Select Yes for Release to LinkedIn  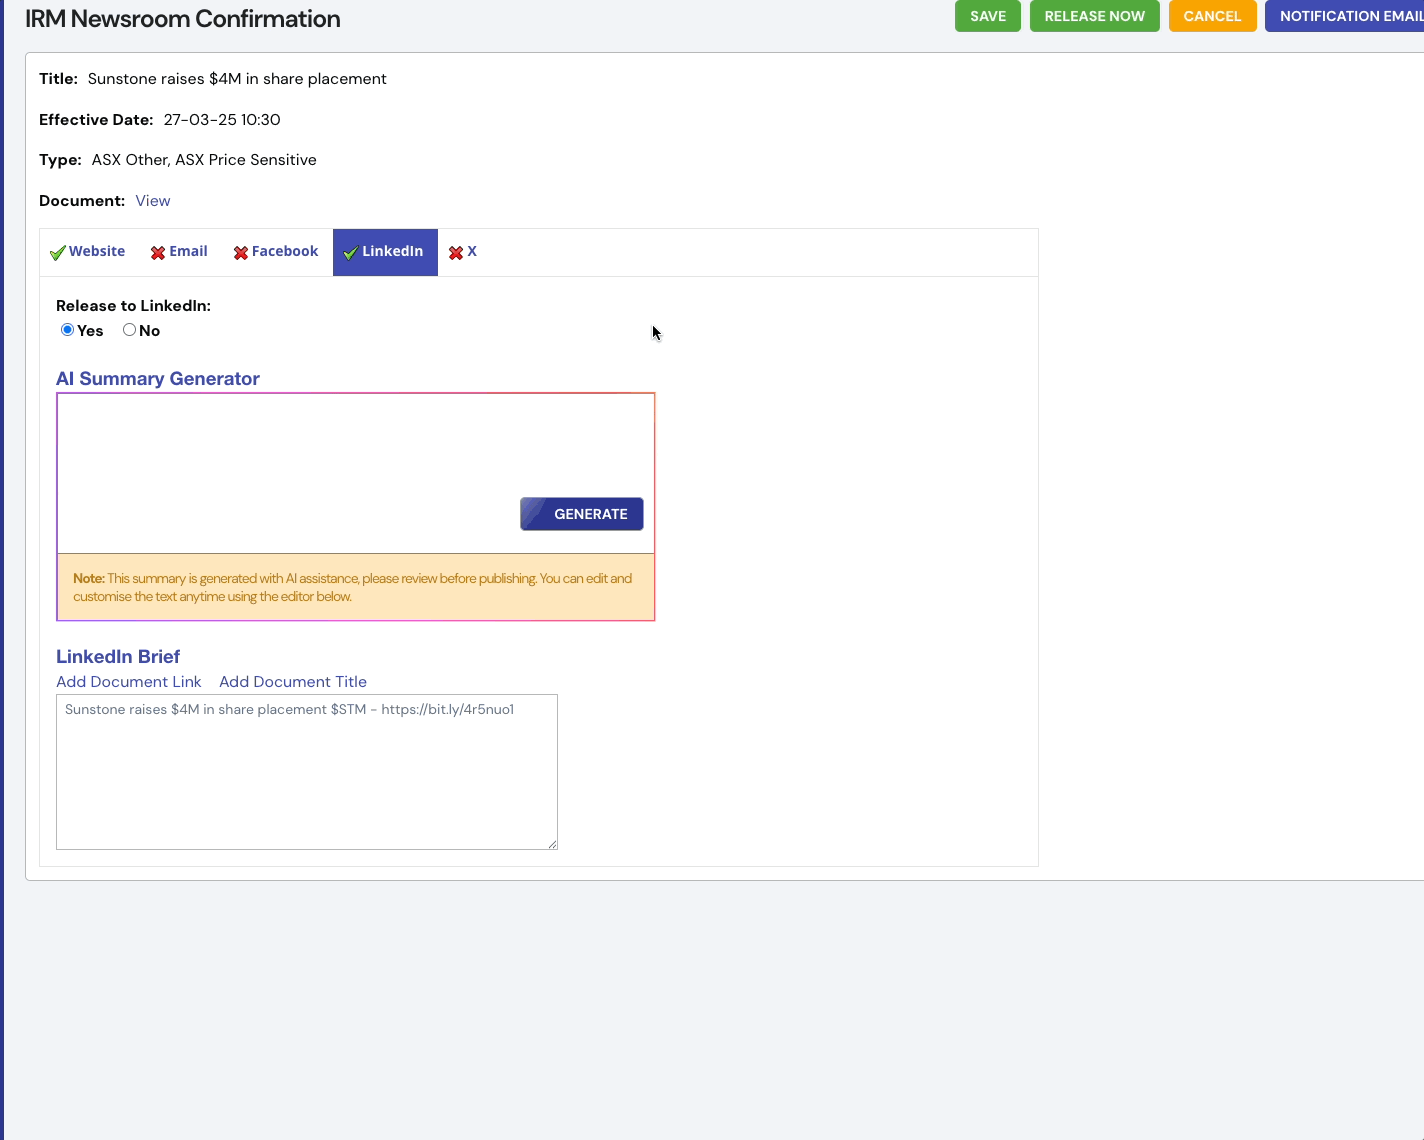(67, 329)
